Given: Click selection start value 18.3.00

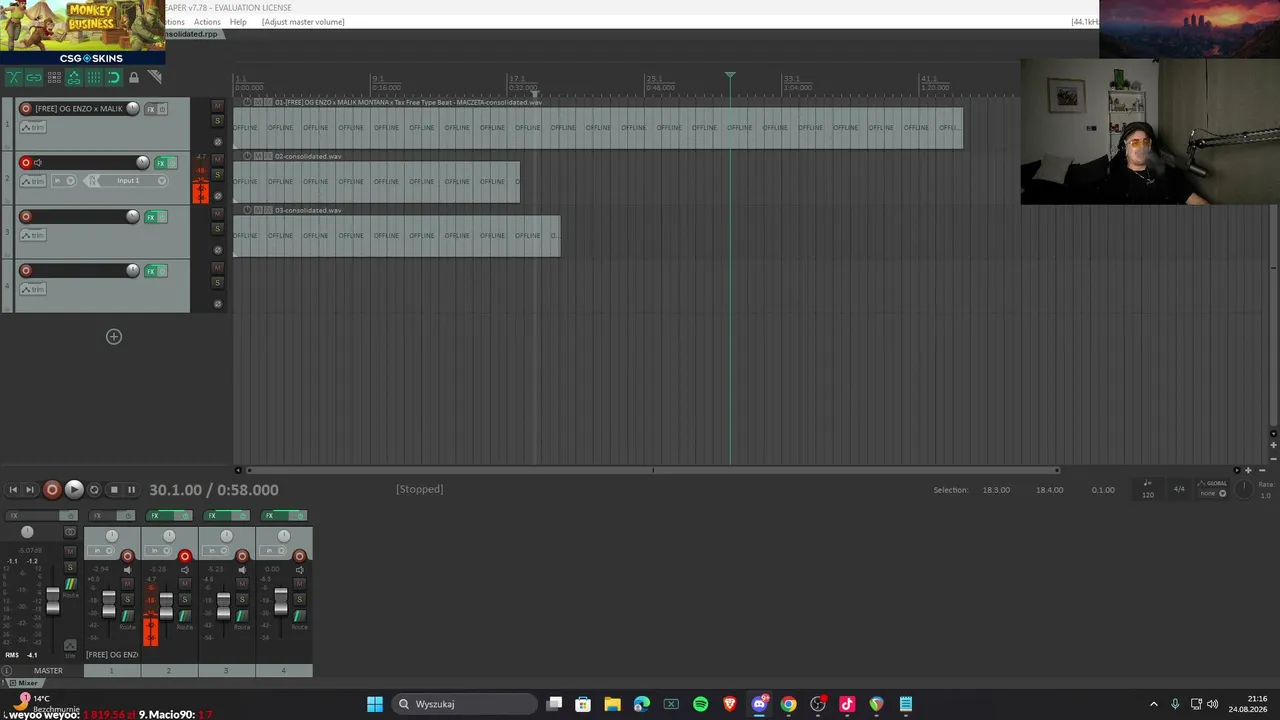Looking at the screenshot, I should pos(996,490).
